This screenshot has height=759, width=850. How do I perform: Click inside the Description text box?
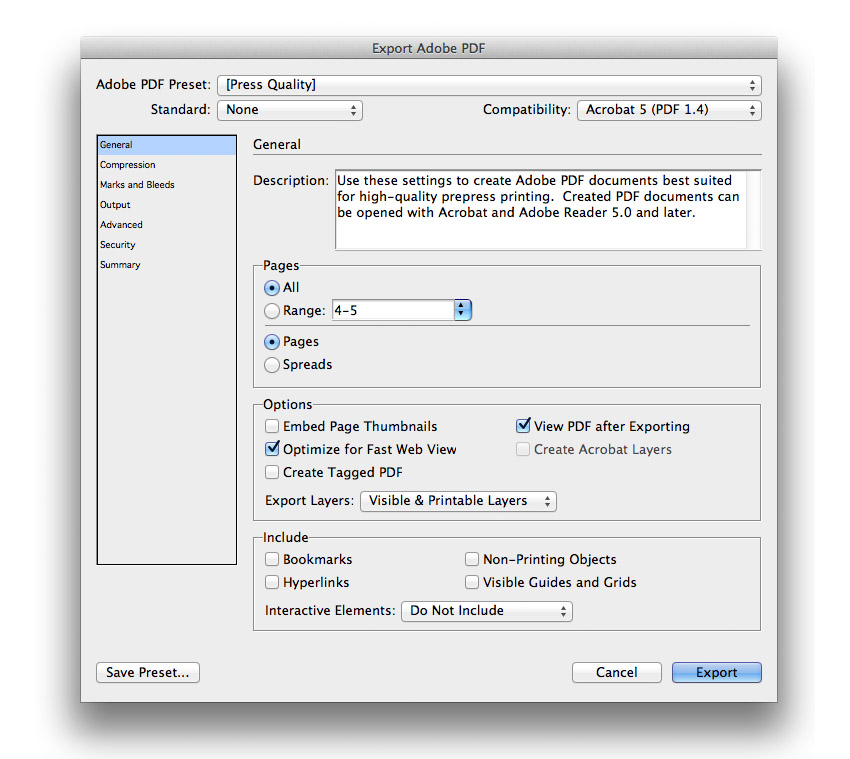pos(540,210)
